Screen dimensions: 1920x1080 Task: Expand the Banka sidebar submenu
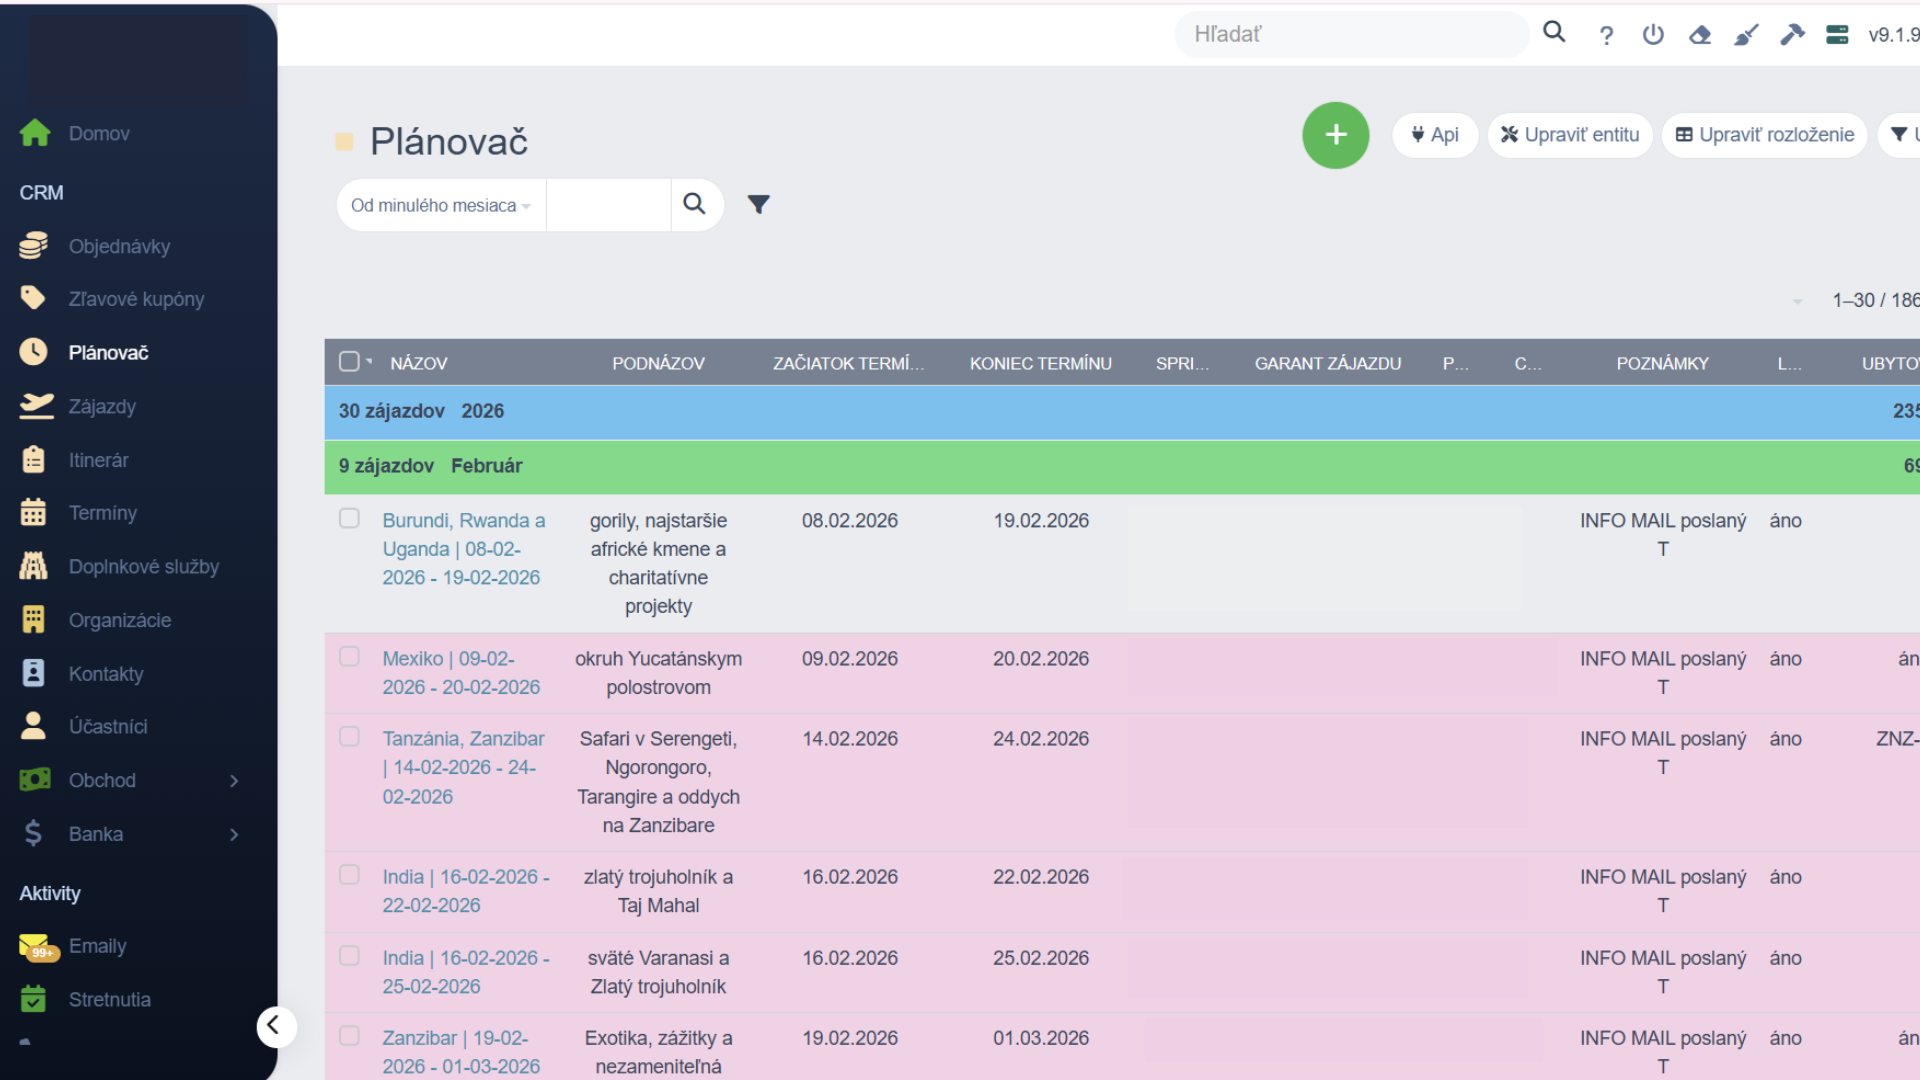click(234, 834)
